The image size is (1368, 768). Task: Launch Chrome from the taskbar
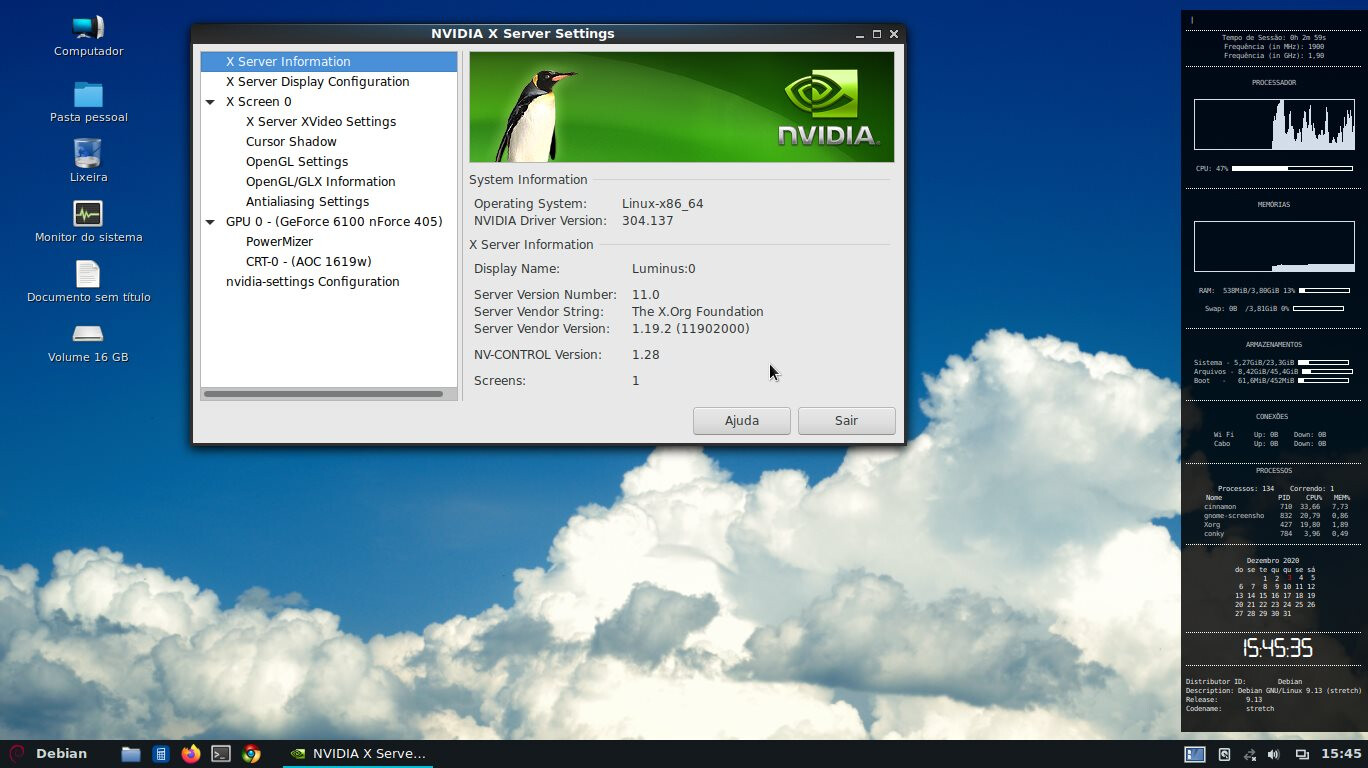click(x=251, y=754)
